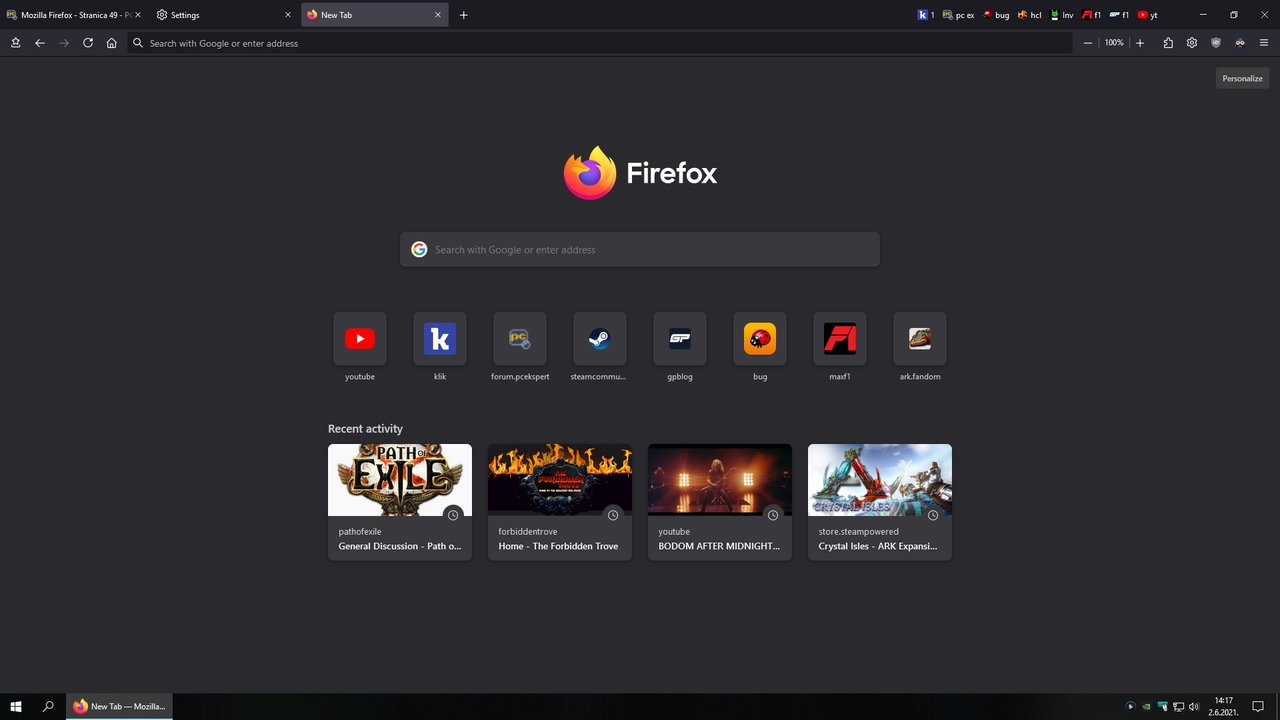Open the 'bug' bookmark in title bar
This screenshot has height=720, width=1280.
tap(995, 15)
